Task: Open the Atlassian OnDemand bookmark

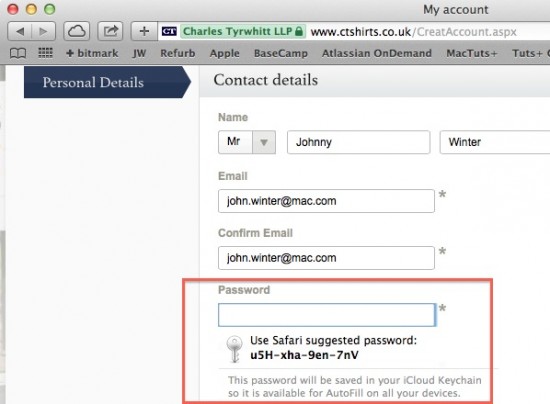Action: coord(377,53)
